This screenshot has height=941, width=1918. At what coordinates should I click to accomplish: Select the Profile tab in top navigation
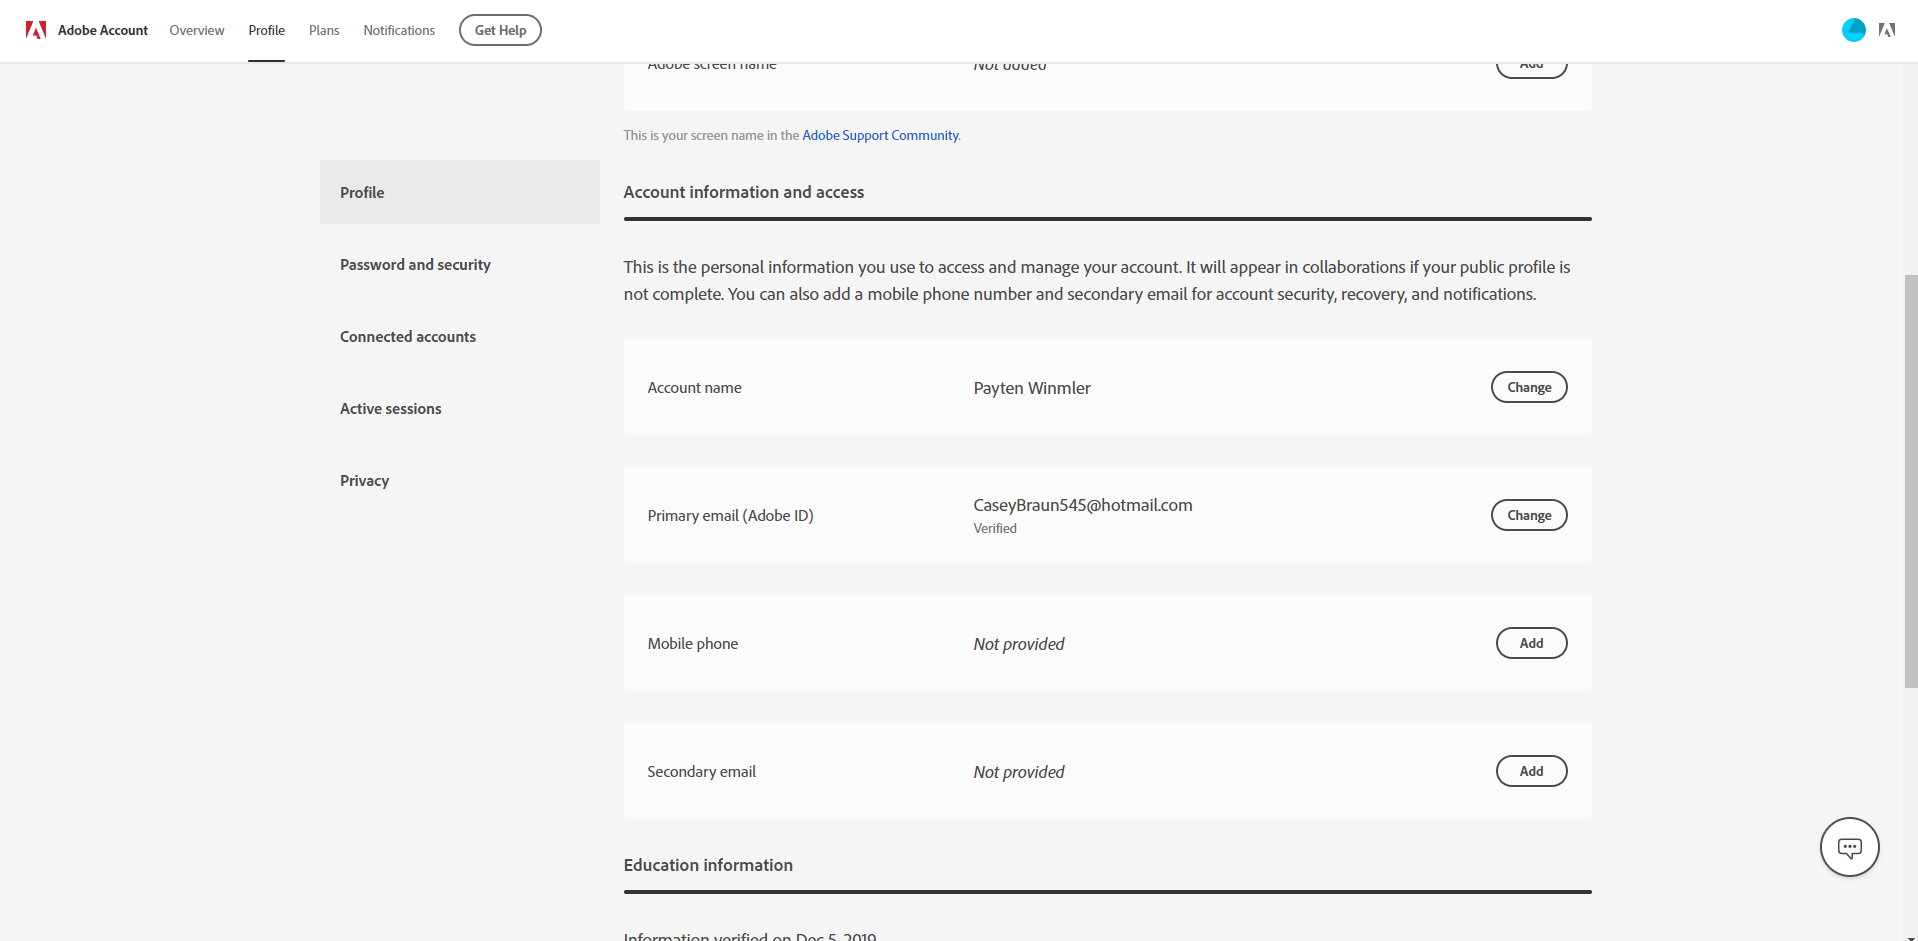tap(267, 30)
